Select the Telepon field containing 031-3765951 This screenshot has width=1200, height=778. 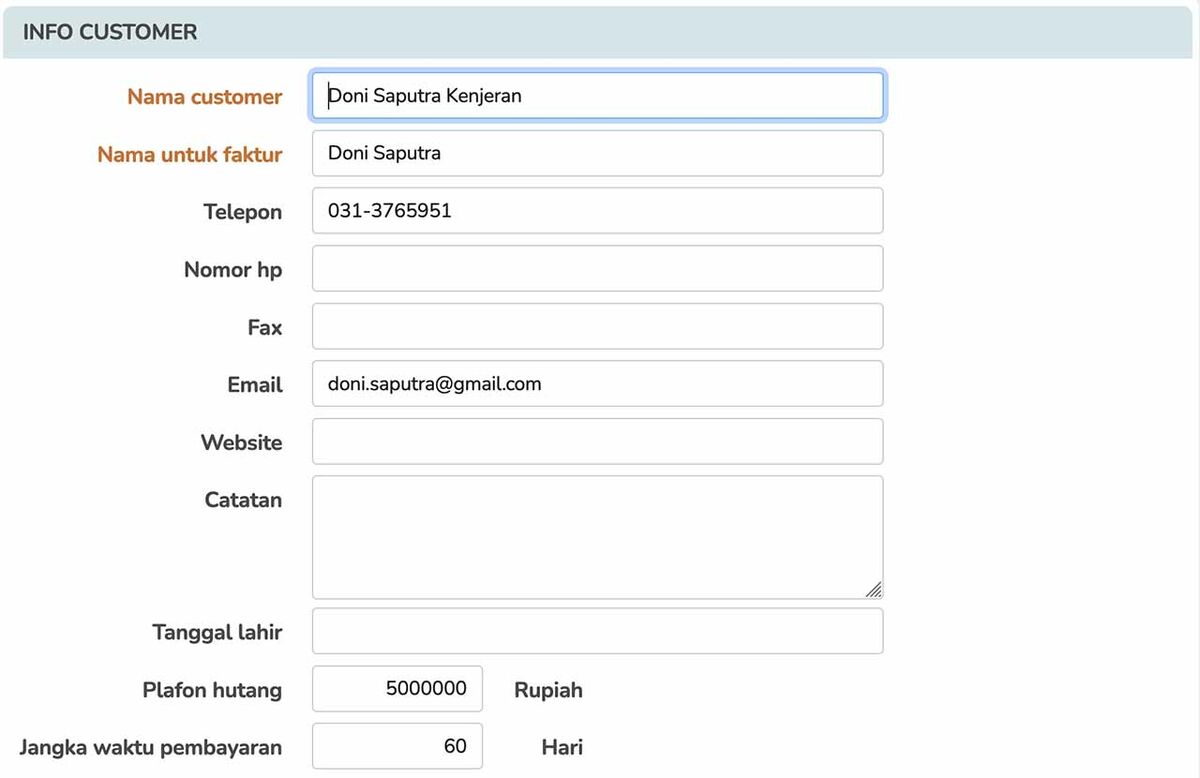point(597,211)
